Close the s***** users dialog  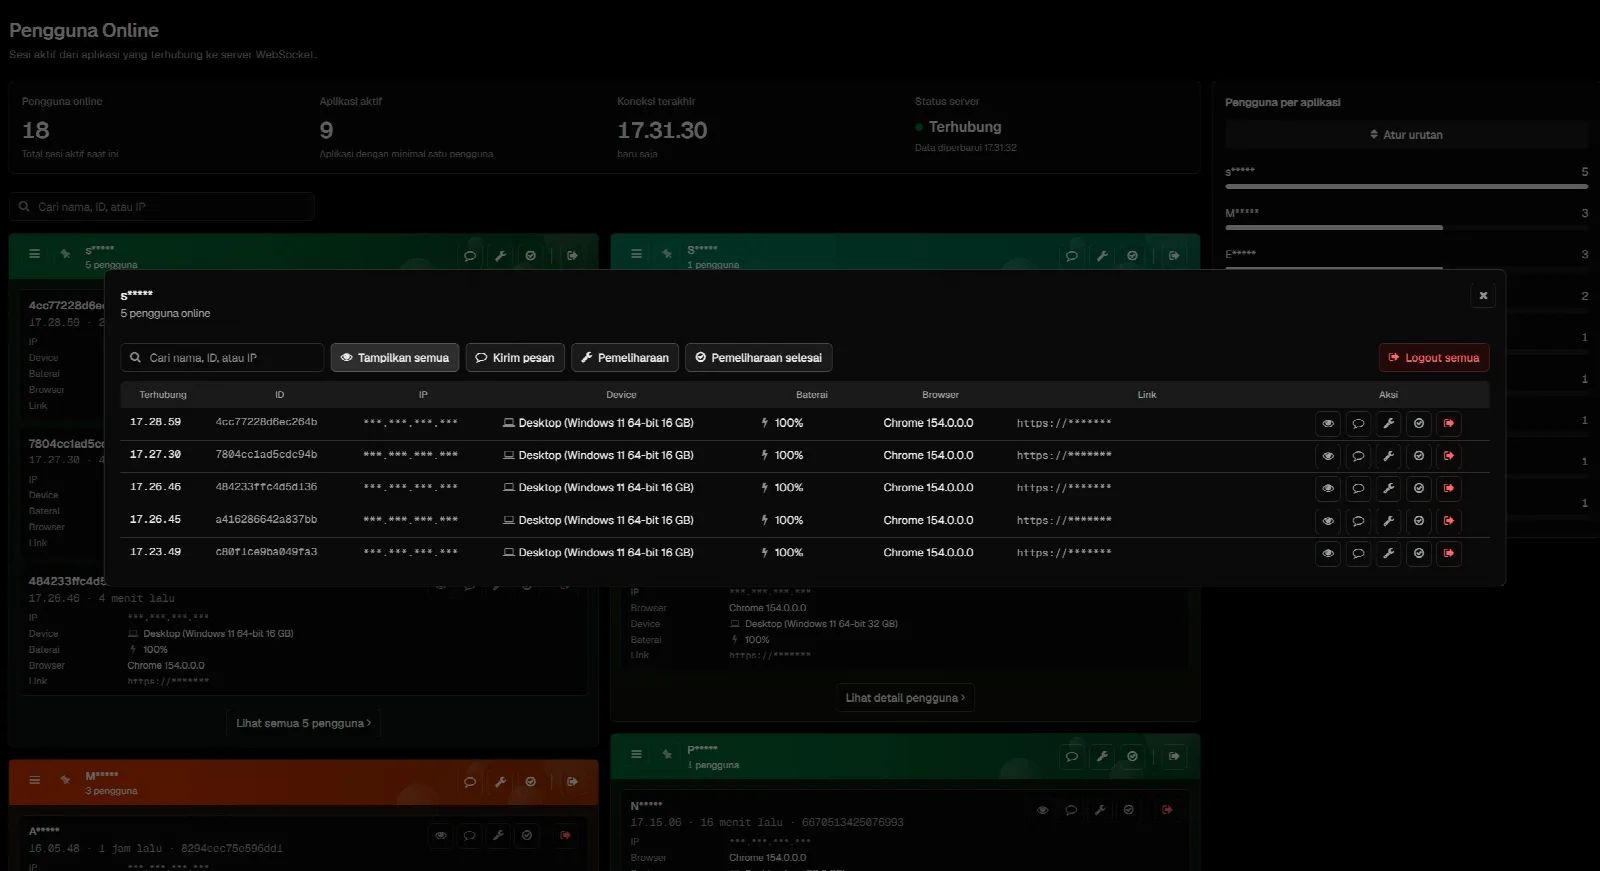coord(1483,296)
